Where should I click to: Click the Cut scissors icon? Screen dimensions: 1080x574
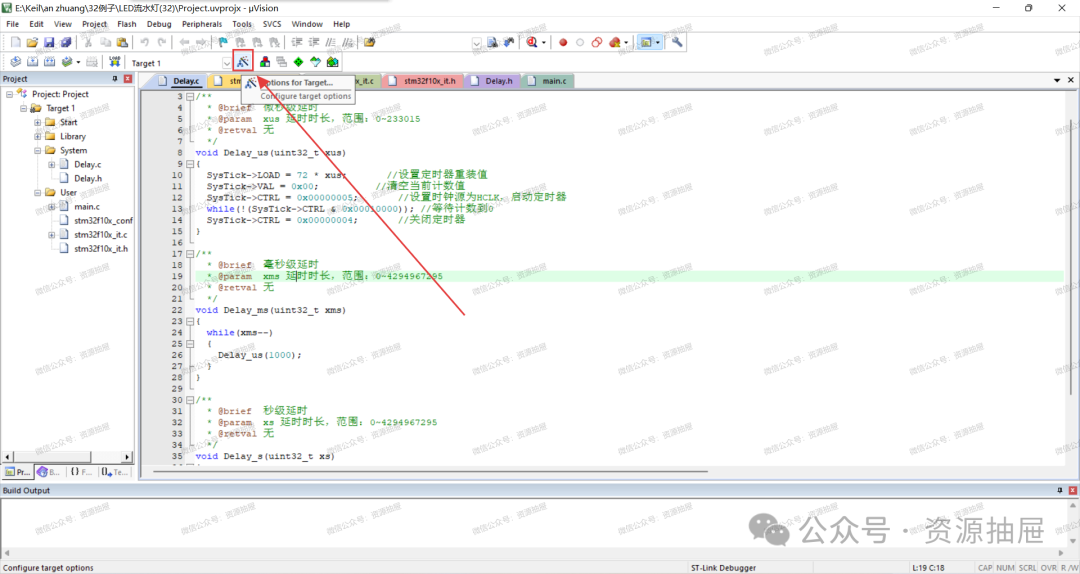[x=88, y=43]
